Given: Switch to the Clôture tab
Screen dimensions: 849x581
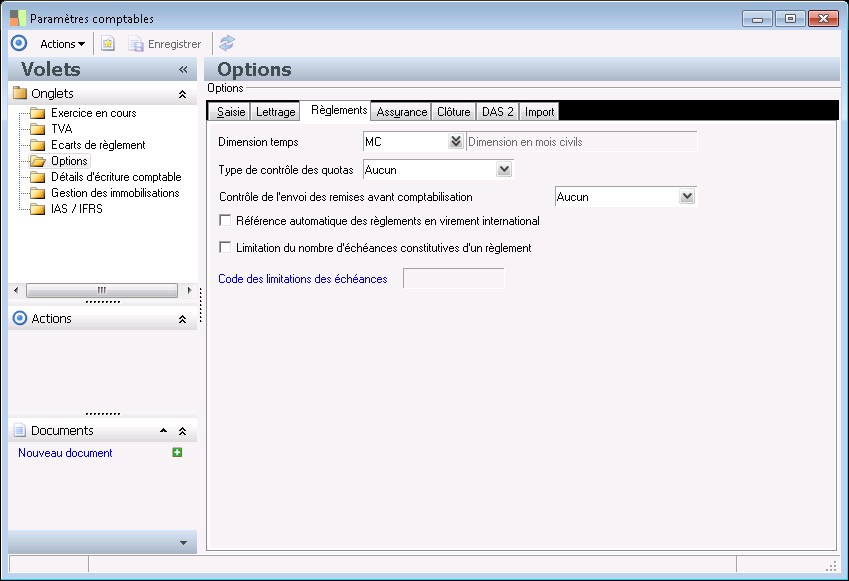Looking at the screenshot, I should coord(453,112).
